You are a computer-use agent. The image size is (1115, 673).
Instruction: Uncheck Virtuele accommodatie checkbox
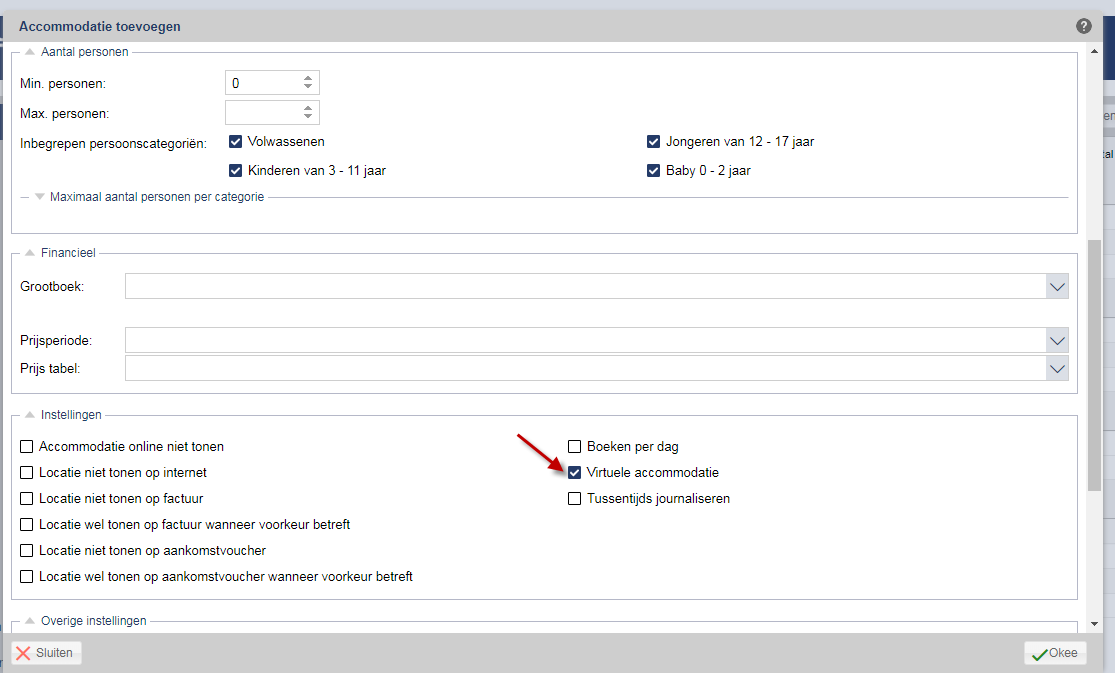(575, 472)
